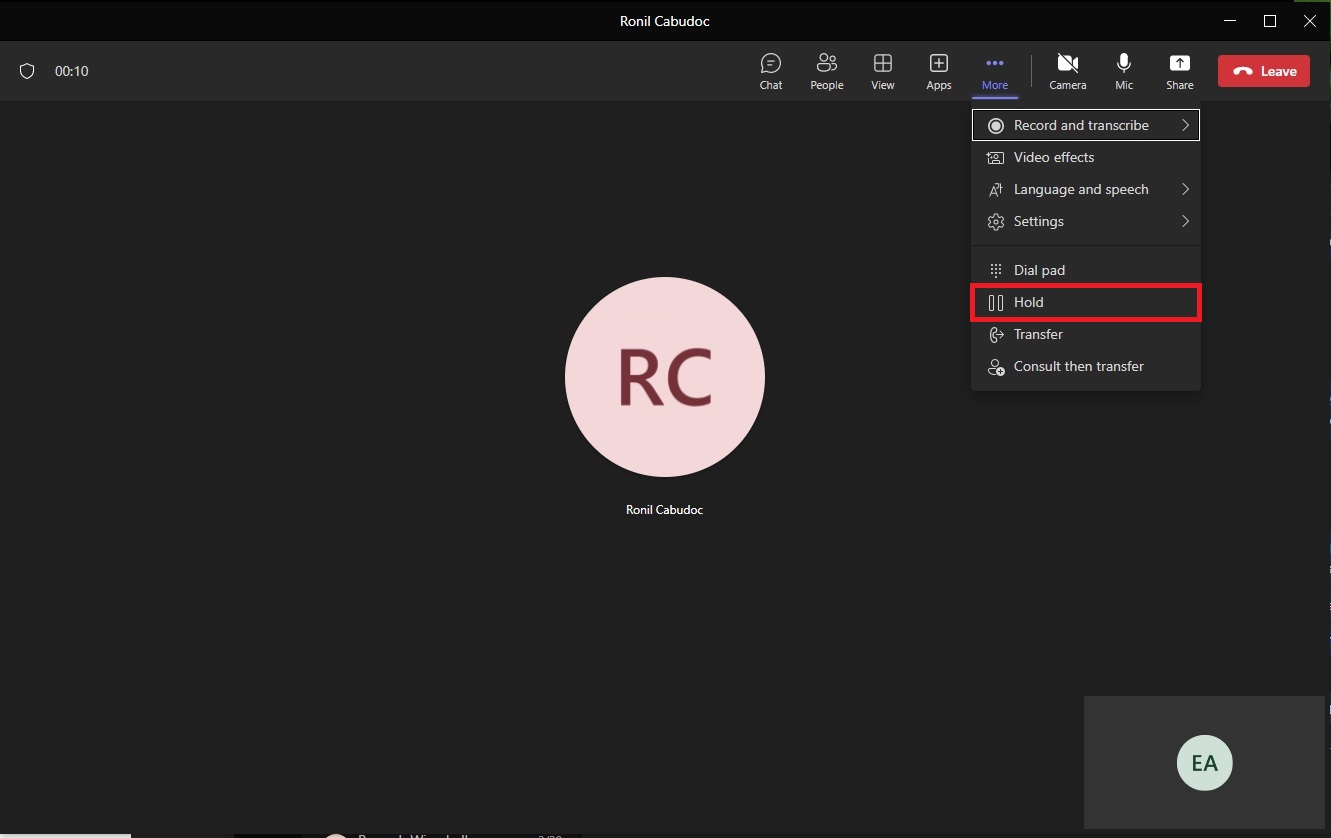
Task: Open the Chat panel
Action: click(x=770, y=70)
